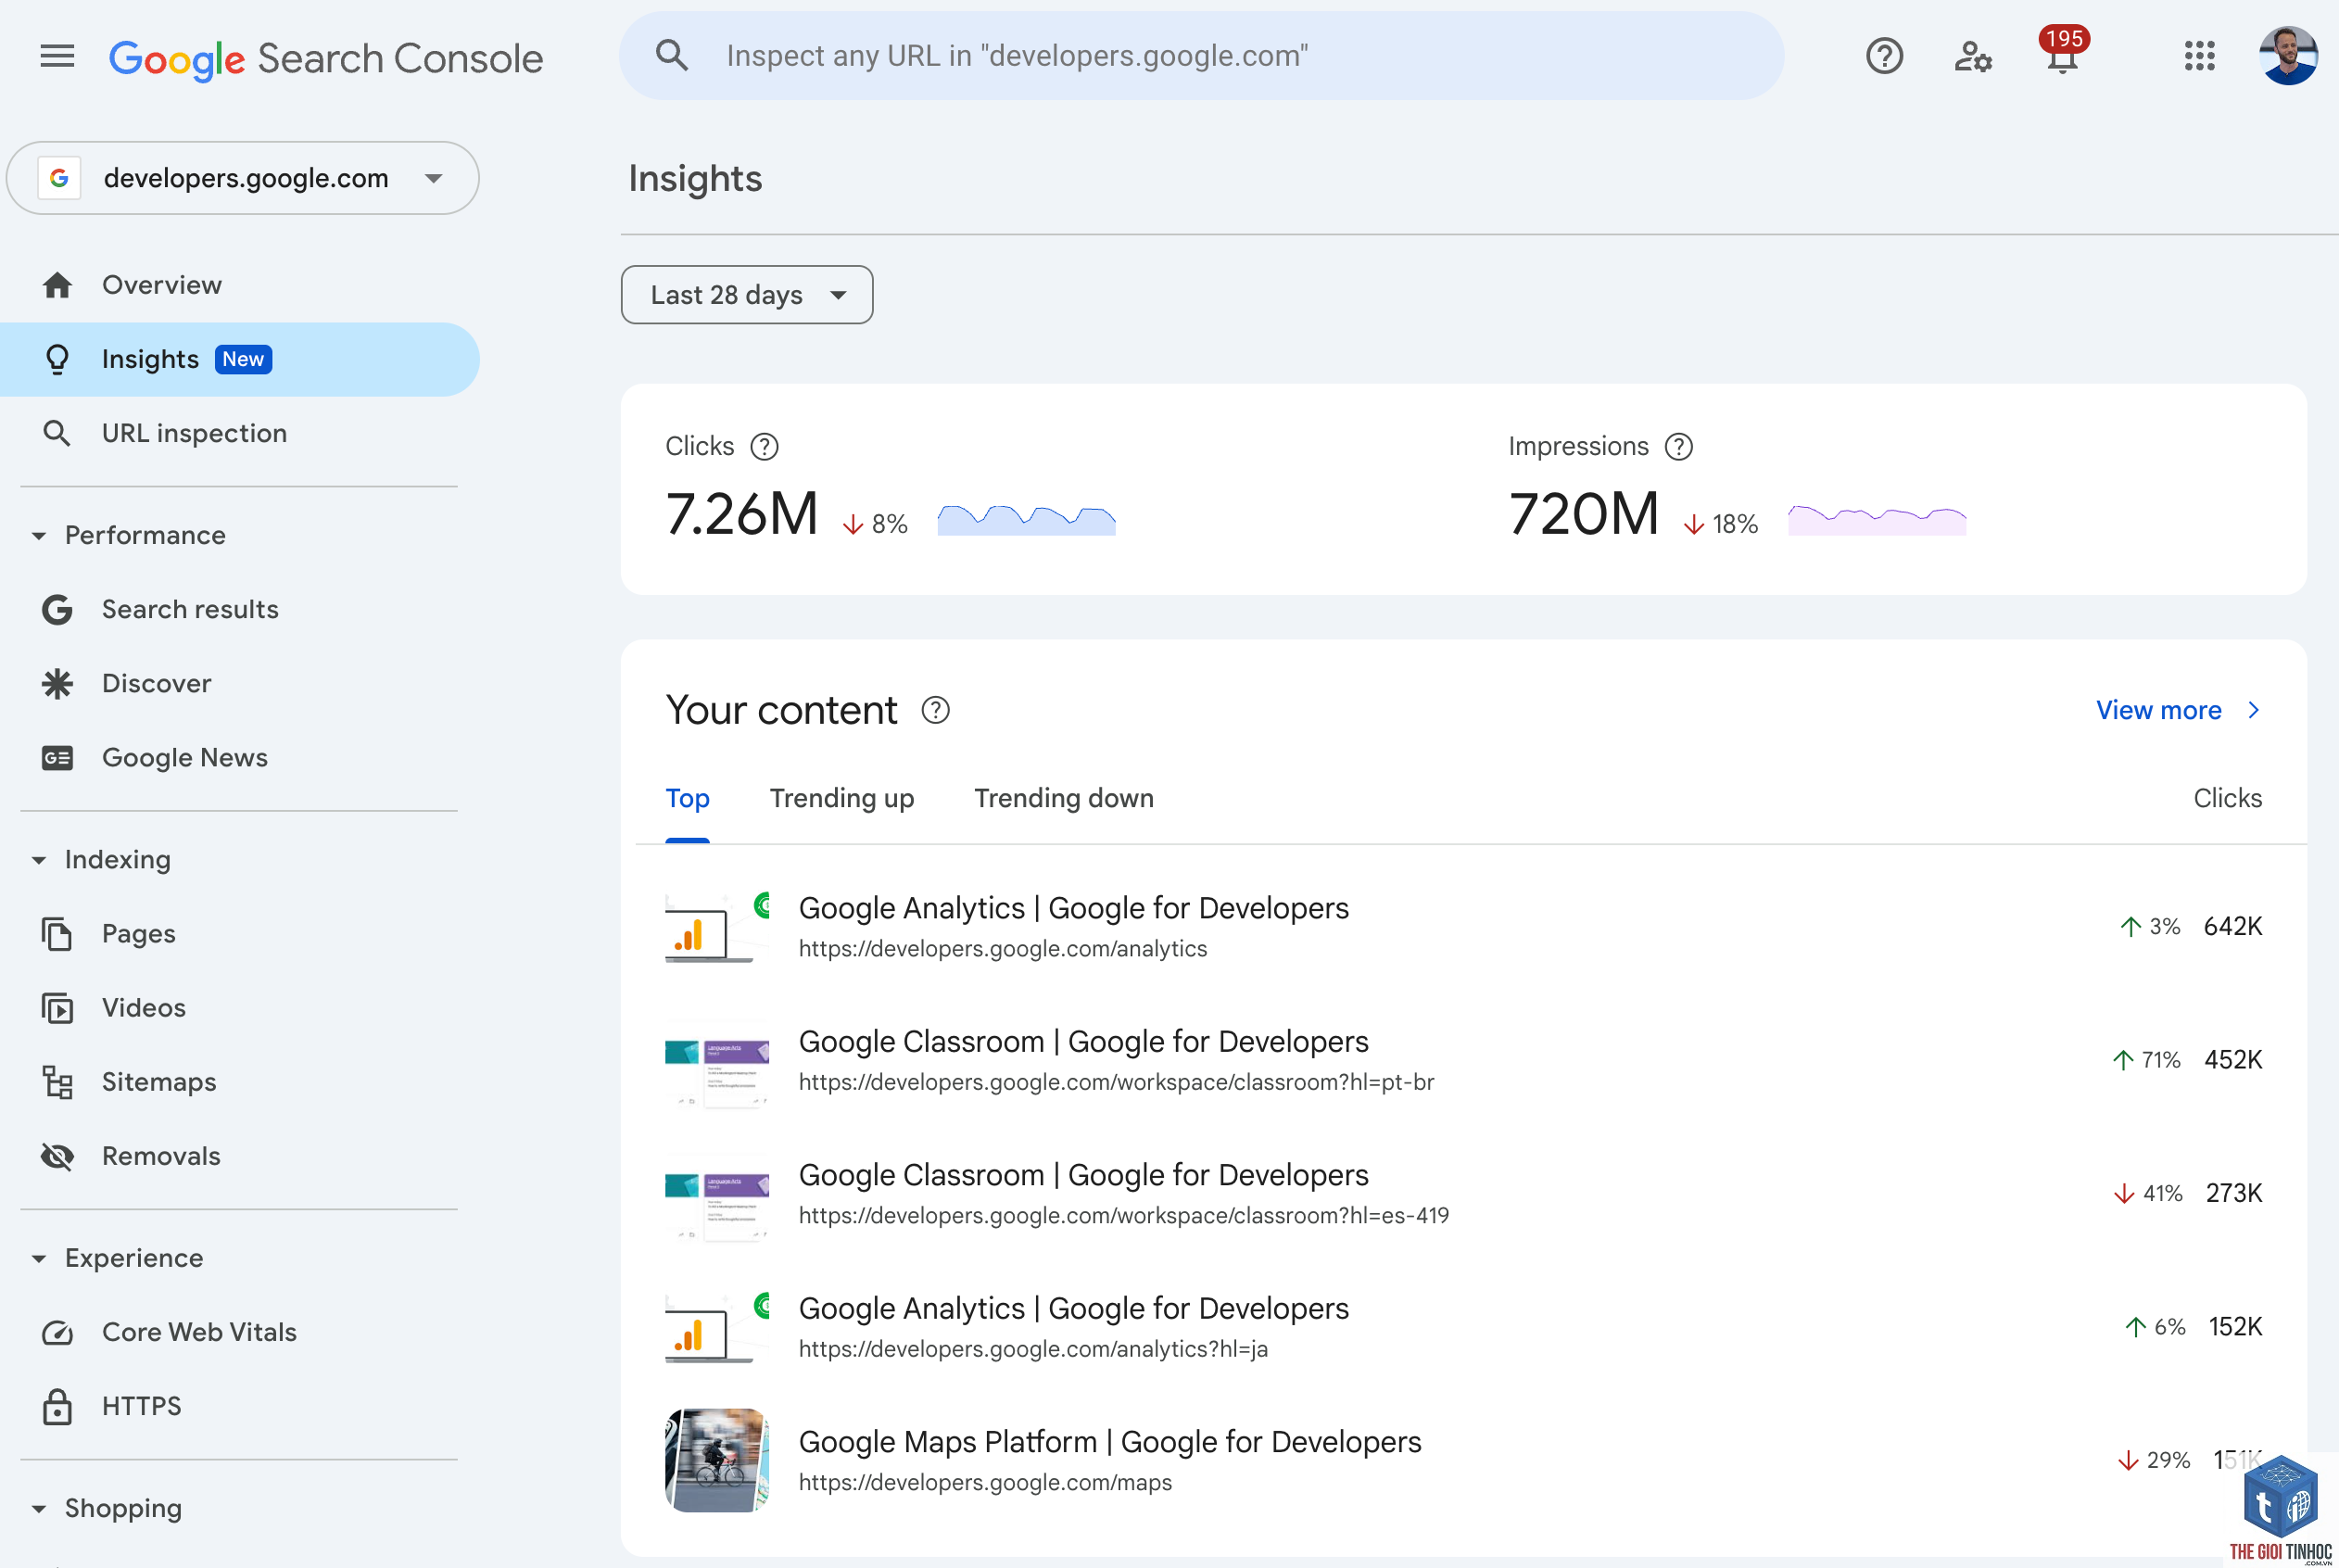Image resolution: width=2339 pixels, height=1568 pixels.
Task: Click the 452K clicks value
Action: click(x=2233, y=1060)
